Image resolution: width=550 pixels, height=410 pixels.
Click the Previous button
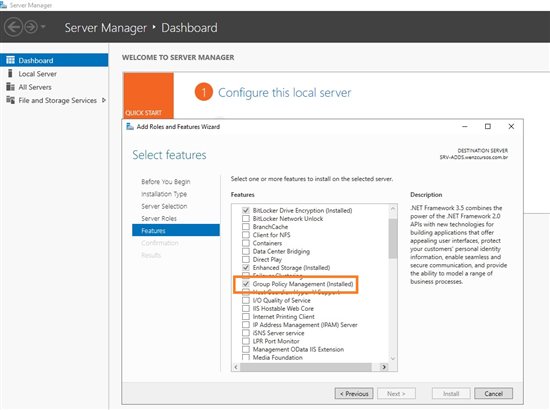[x=354, y=394]
